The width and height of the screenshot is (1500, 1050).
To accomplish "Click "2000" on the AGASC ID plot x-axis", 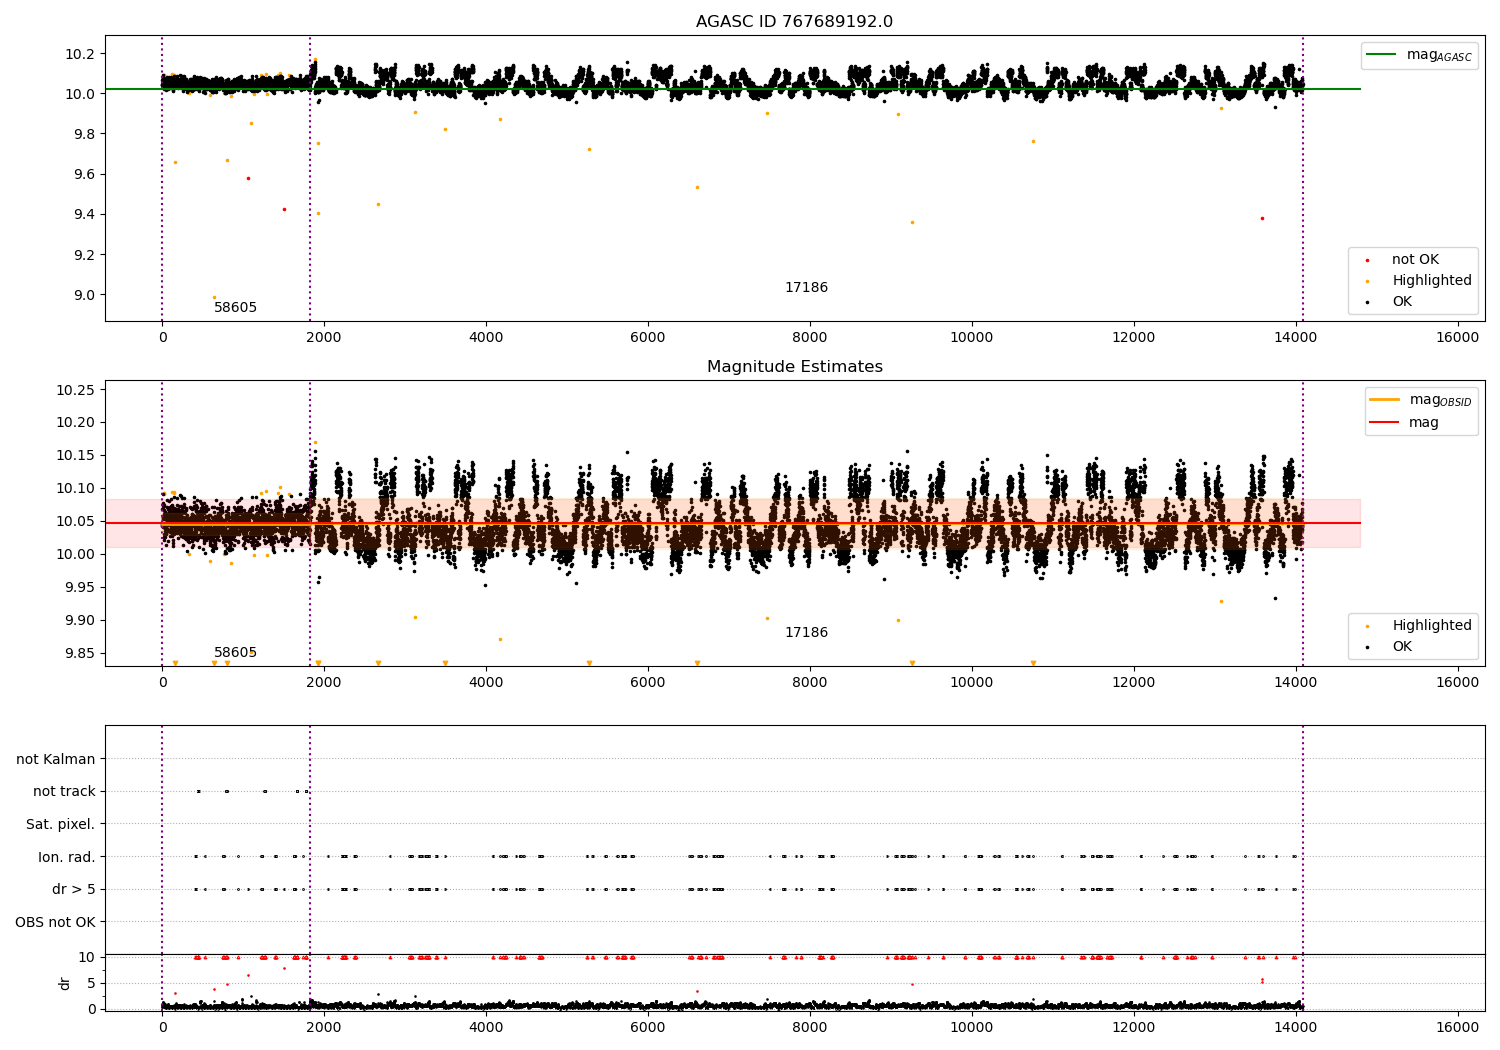I will [x=324, y=338].
